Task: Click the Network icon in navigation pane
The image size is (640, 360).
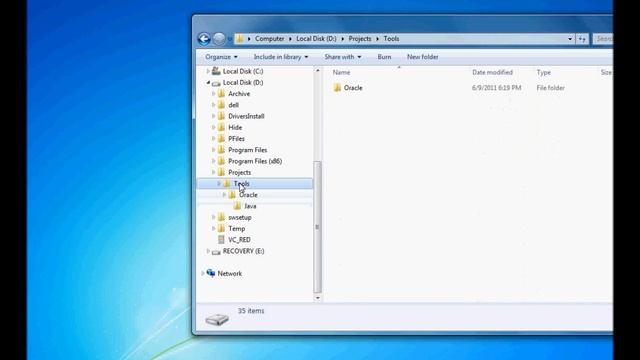Action: coord(211,273)
